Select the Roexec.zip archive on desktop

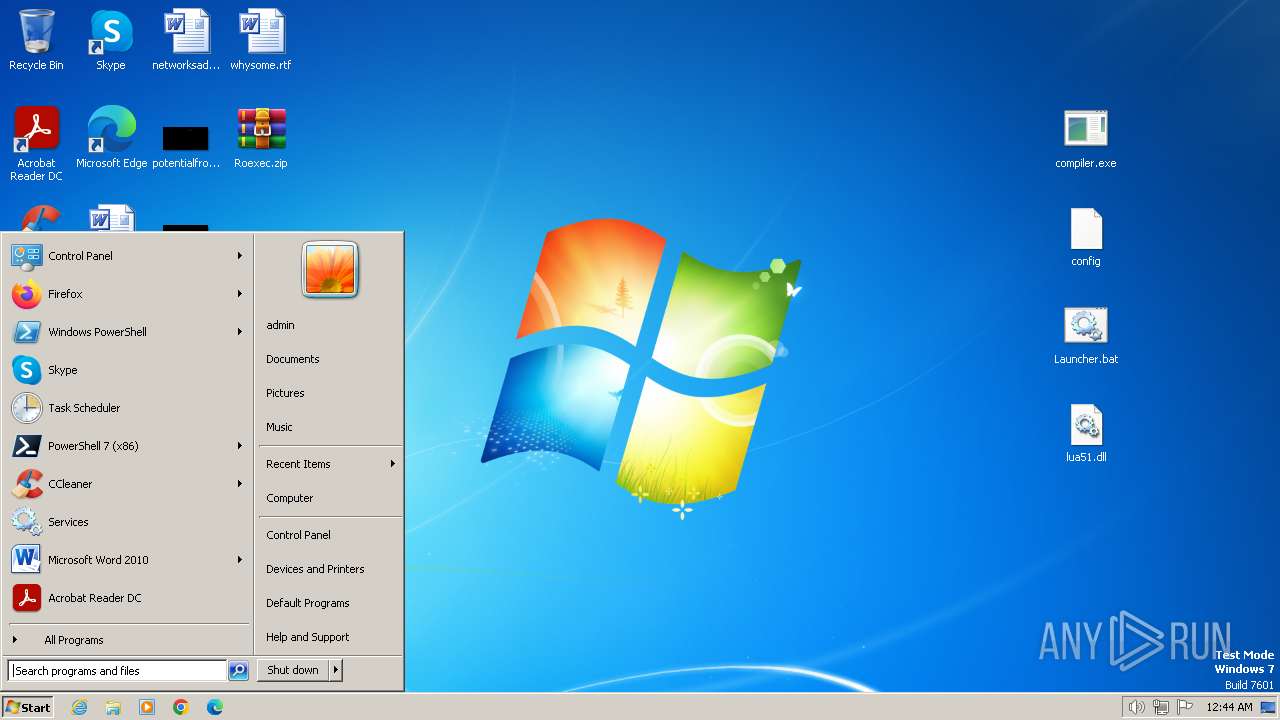click(261, 138)
